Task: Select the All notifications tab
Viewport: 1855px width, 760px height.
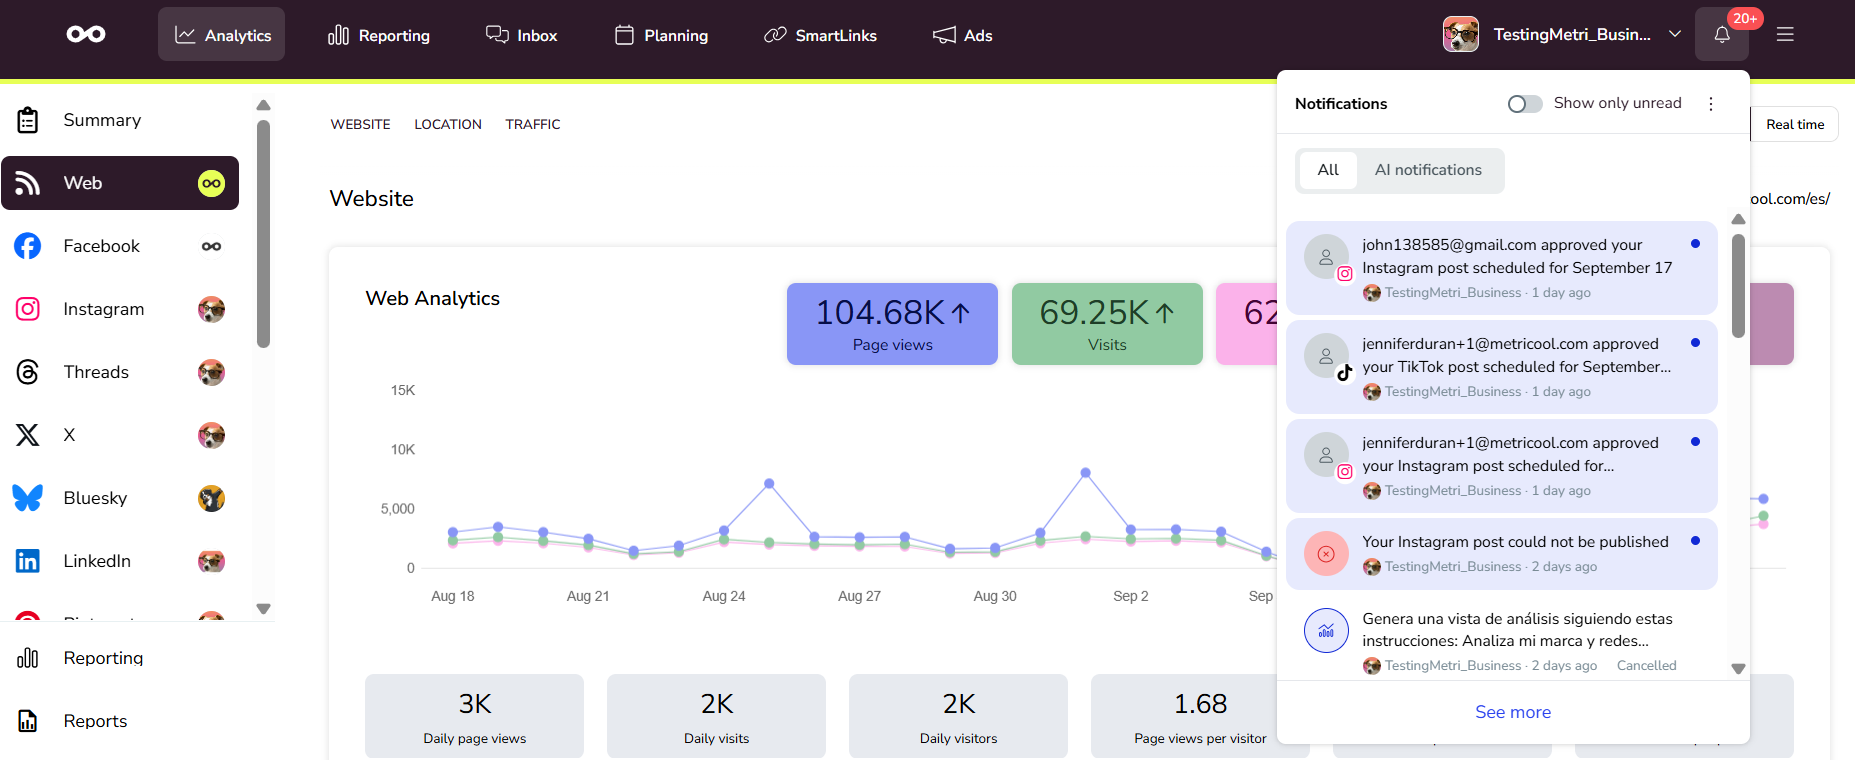Action: coord(1328,170)
